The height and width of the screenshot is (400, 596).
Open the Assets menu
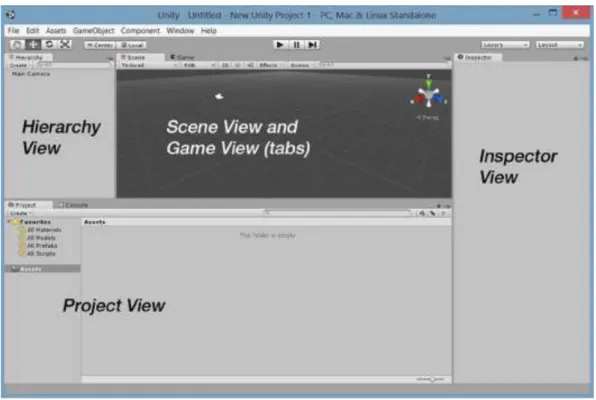[x=56, y=31]
